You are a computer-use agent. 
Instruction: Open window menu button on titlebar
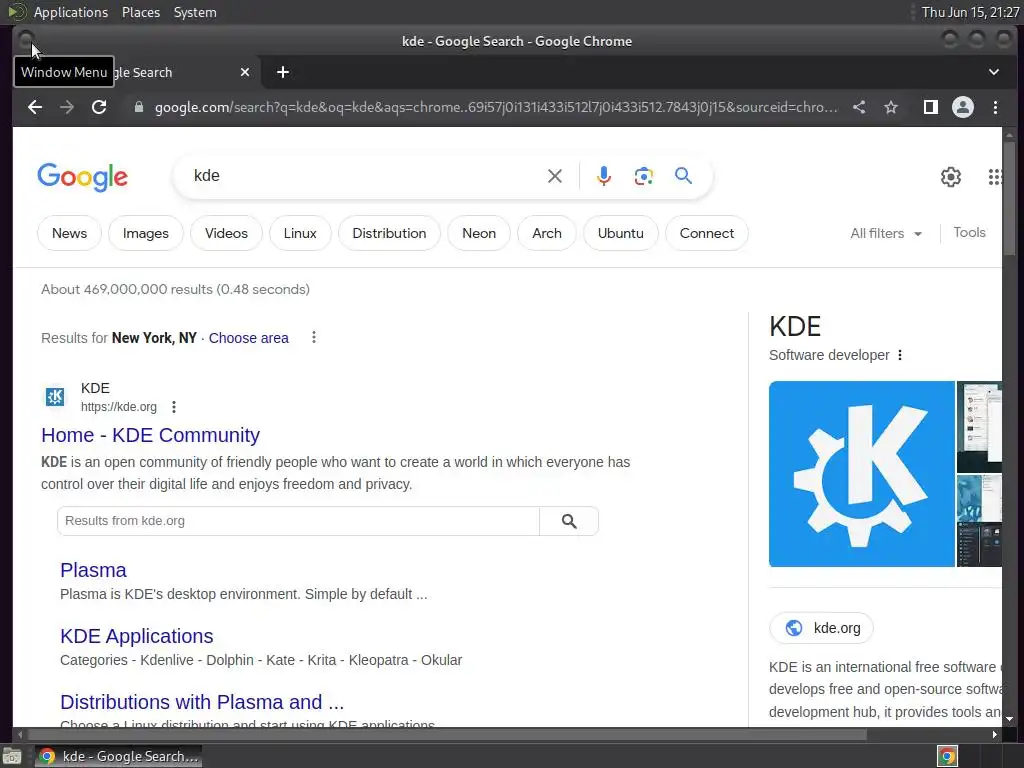click(25, 40)
